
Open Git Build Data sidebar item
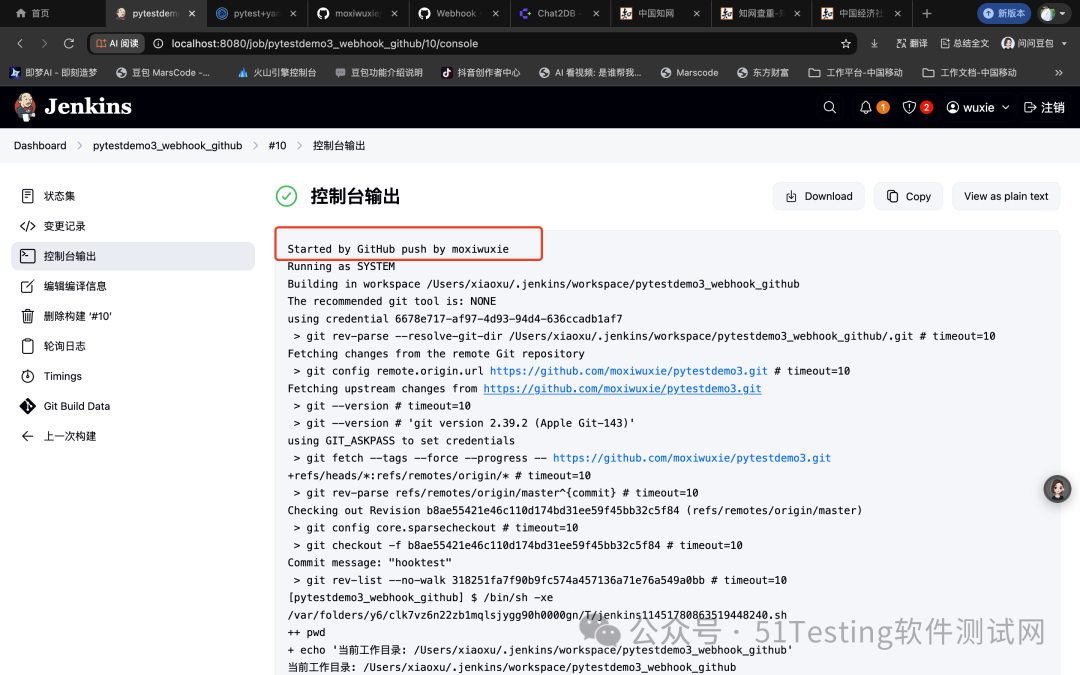coord(133,406)
